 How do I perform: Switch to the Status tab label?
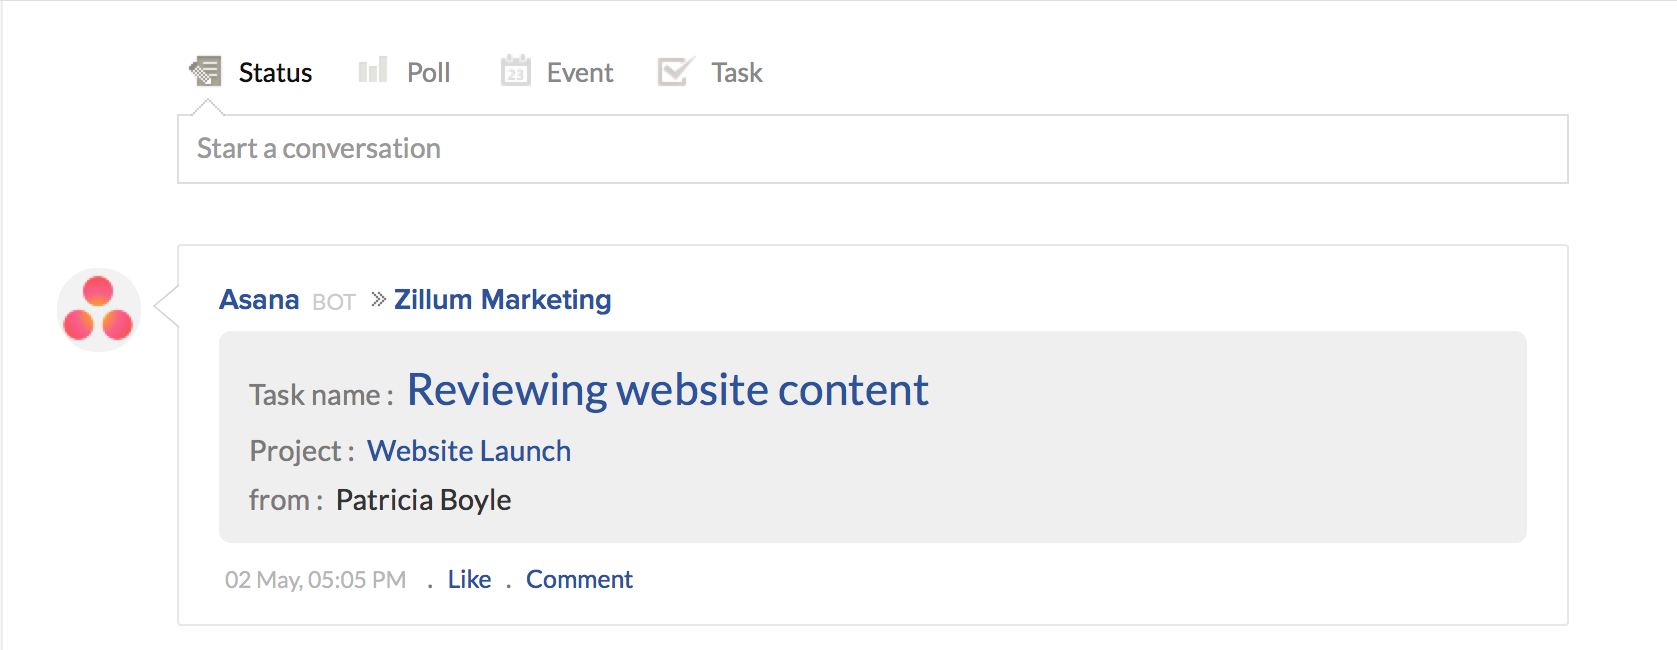click(275, 73)
